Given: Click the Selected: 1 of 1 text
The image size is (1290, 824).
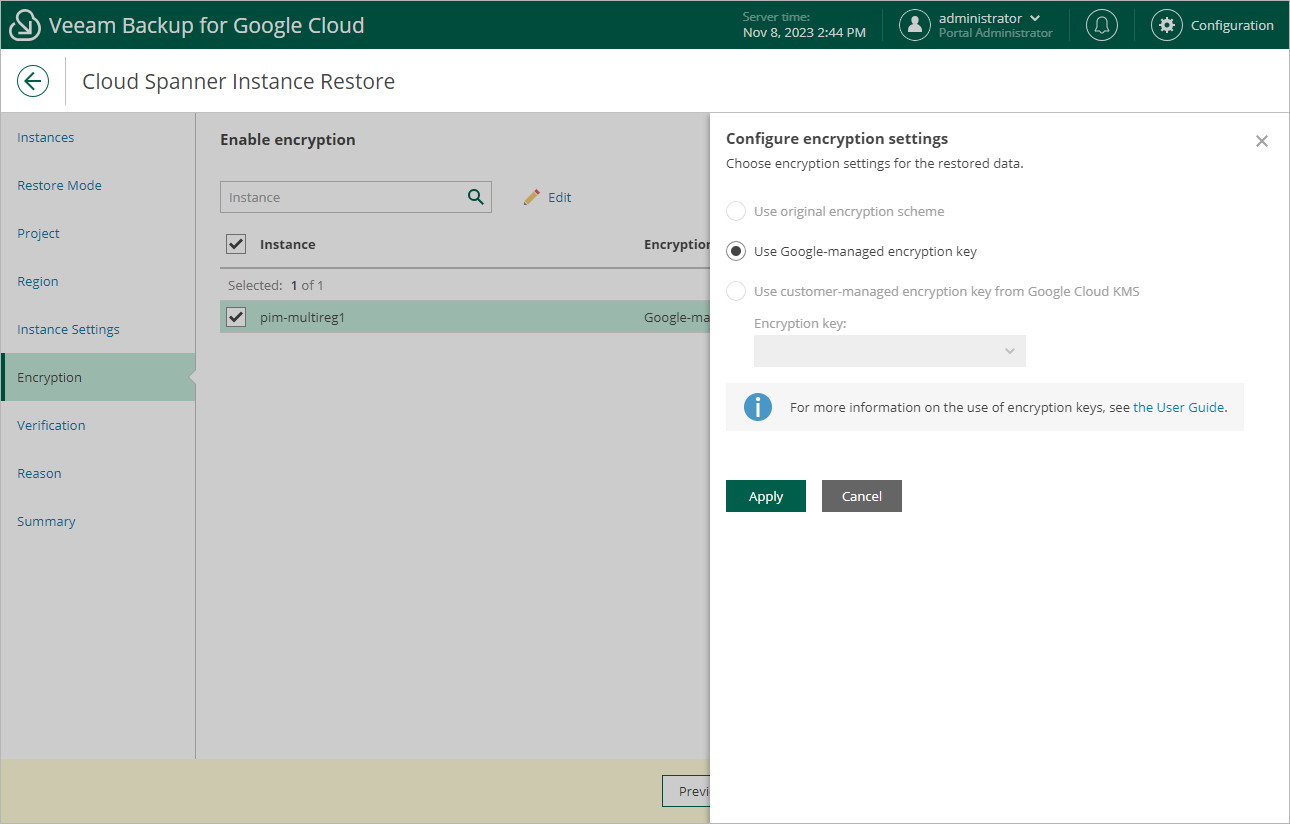Looking at the screenshot, I should tap(276, 285).
